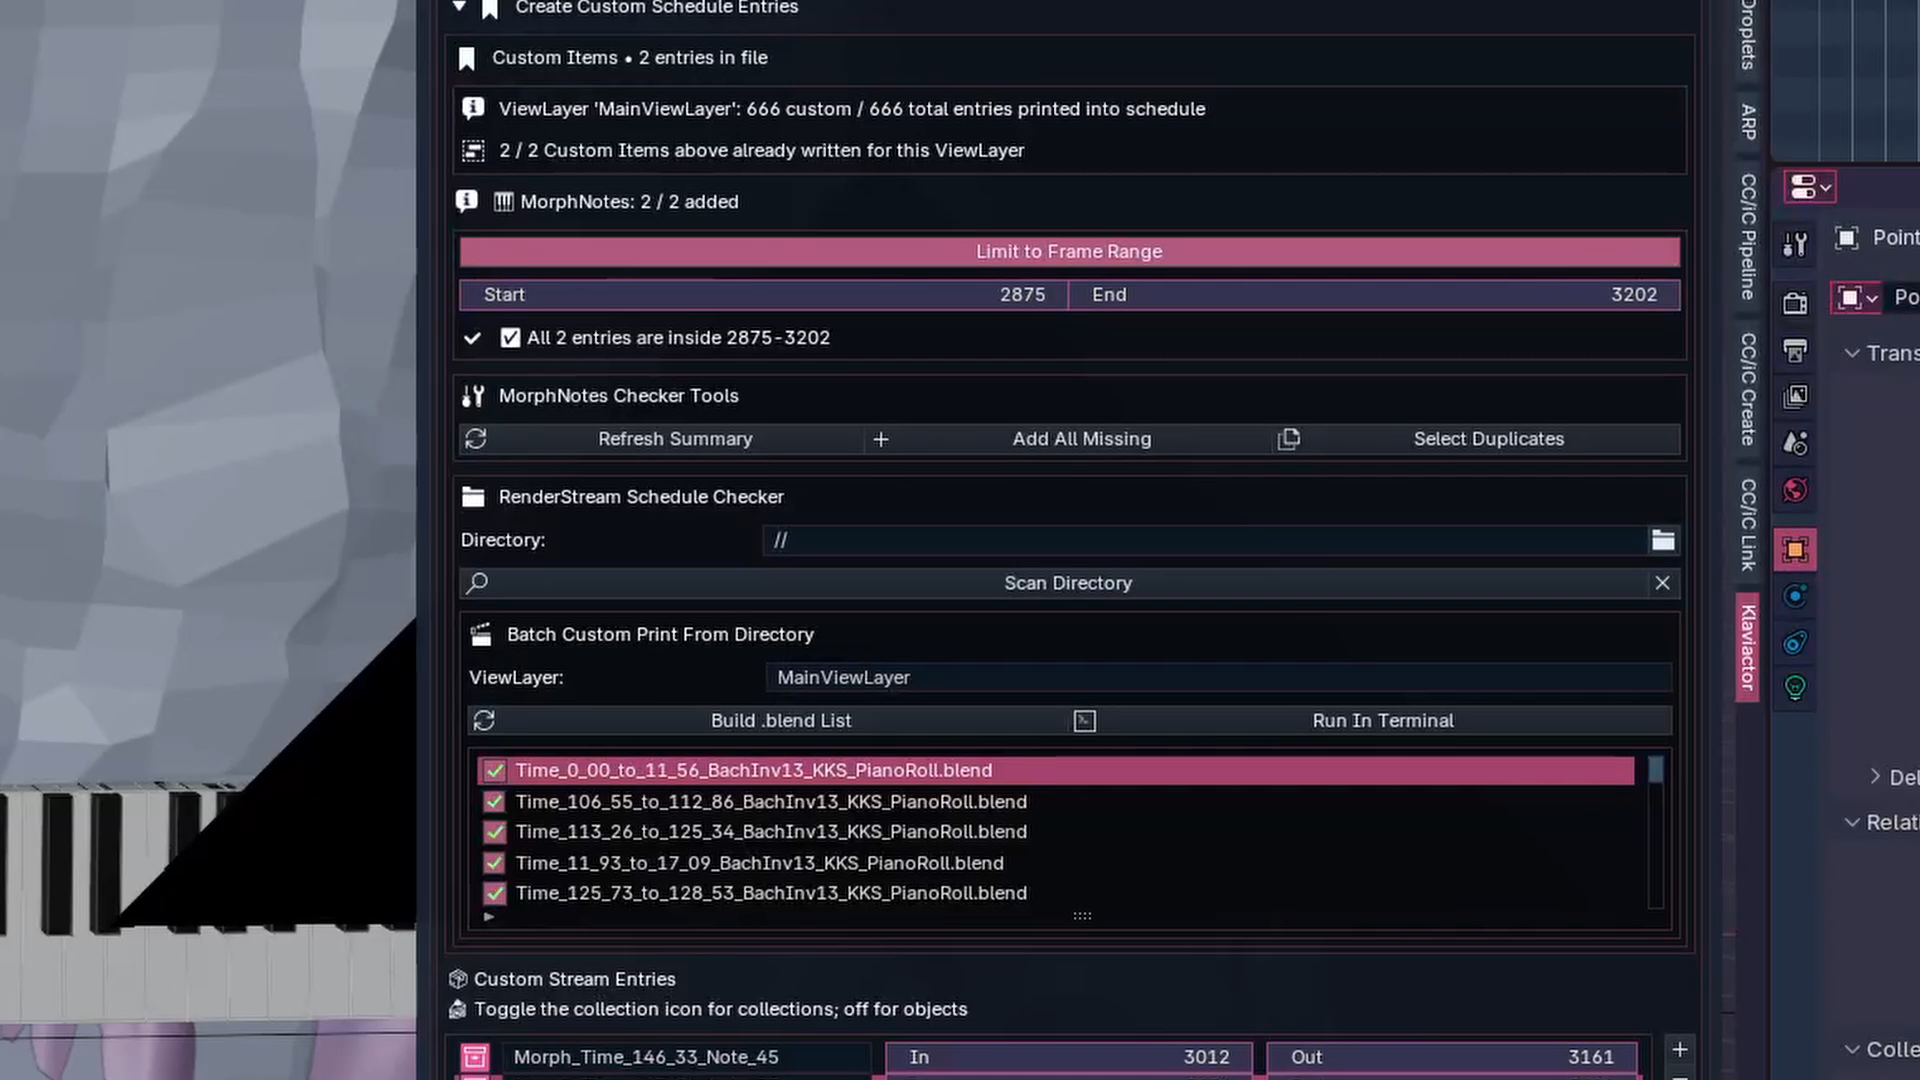
Task: Open the editor type selector icon
Action: (1810, 186)
